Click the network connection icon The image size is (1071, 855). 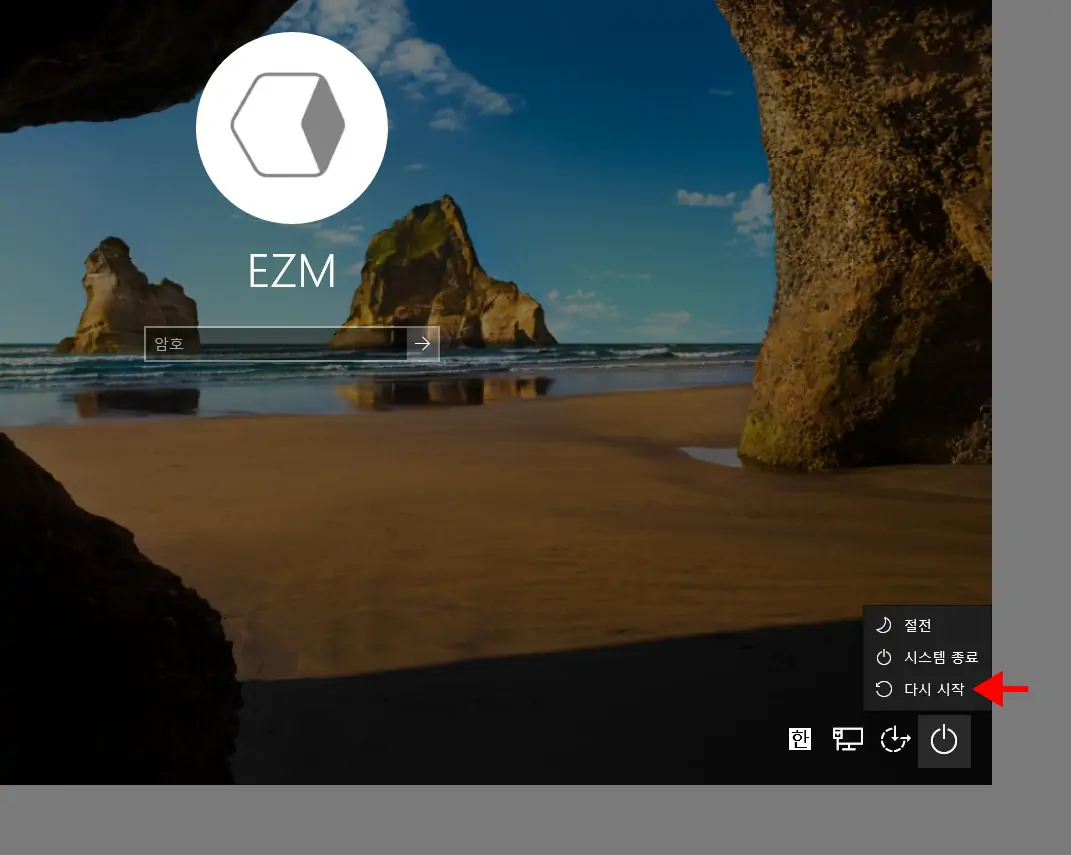(848, 739)
